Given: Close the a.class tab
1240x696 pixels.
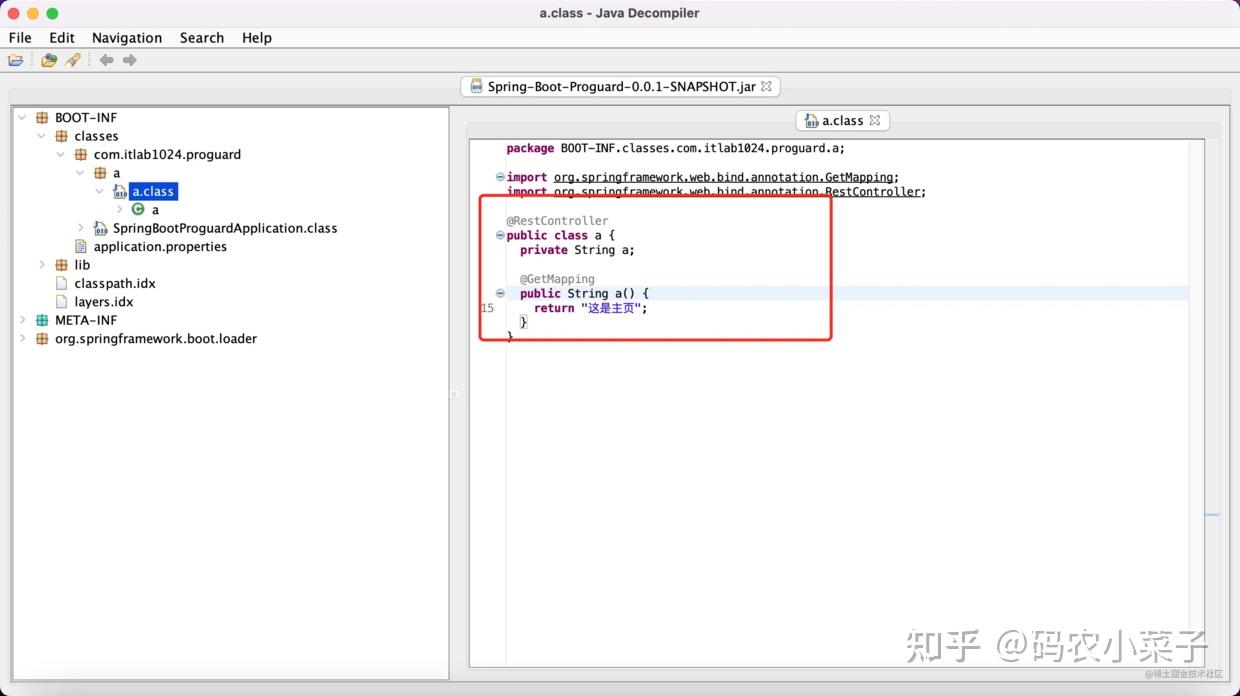Looking at the screenshot, I should pos(875,120).
